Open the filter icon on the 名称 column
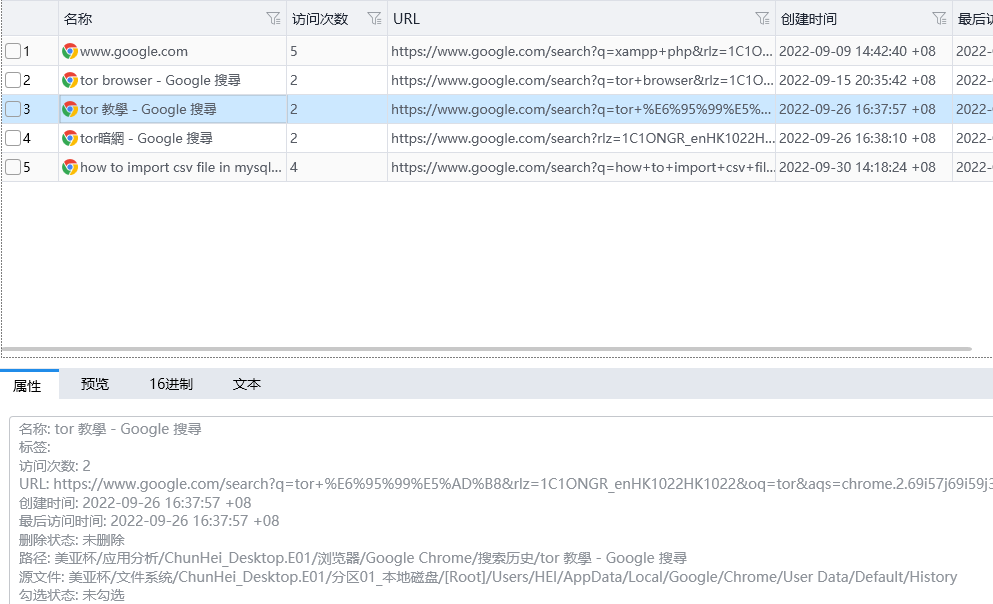Viewport: 993px width, 604px height. click(274, 18)
